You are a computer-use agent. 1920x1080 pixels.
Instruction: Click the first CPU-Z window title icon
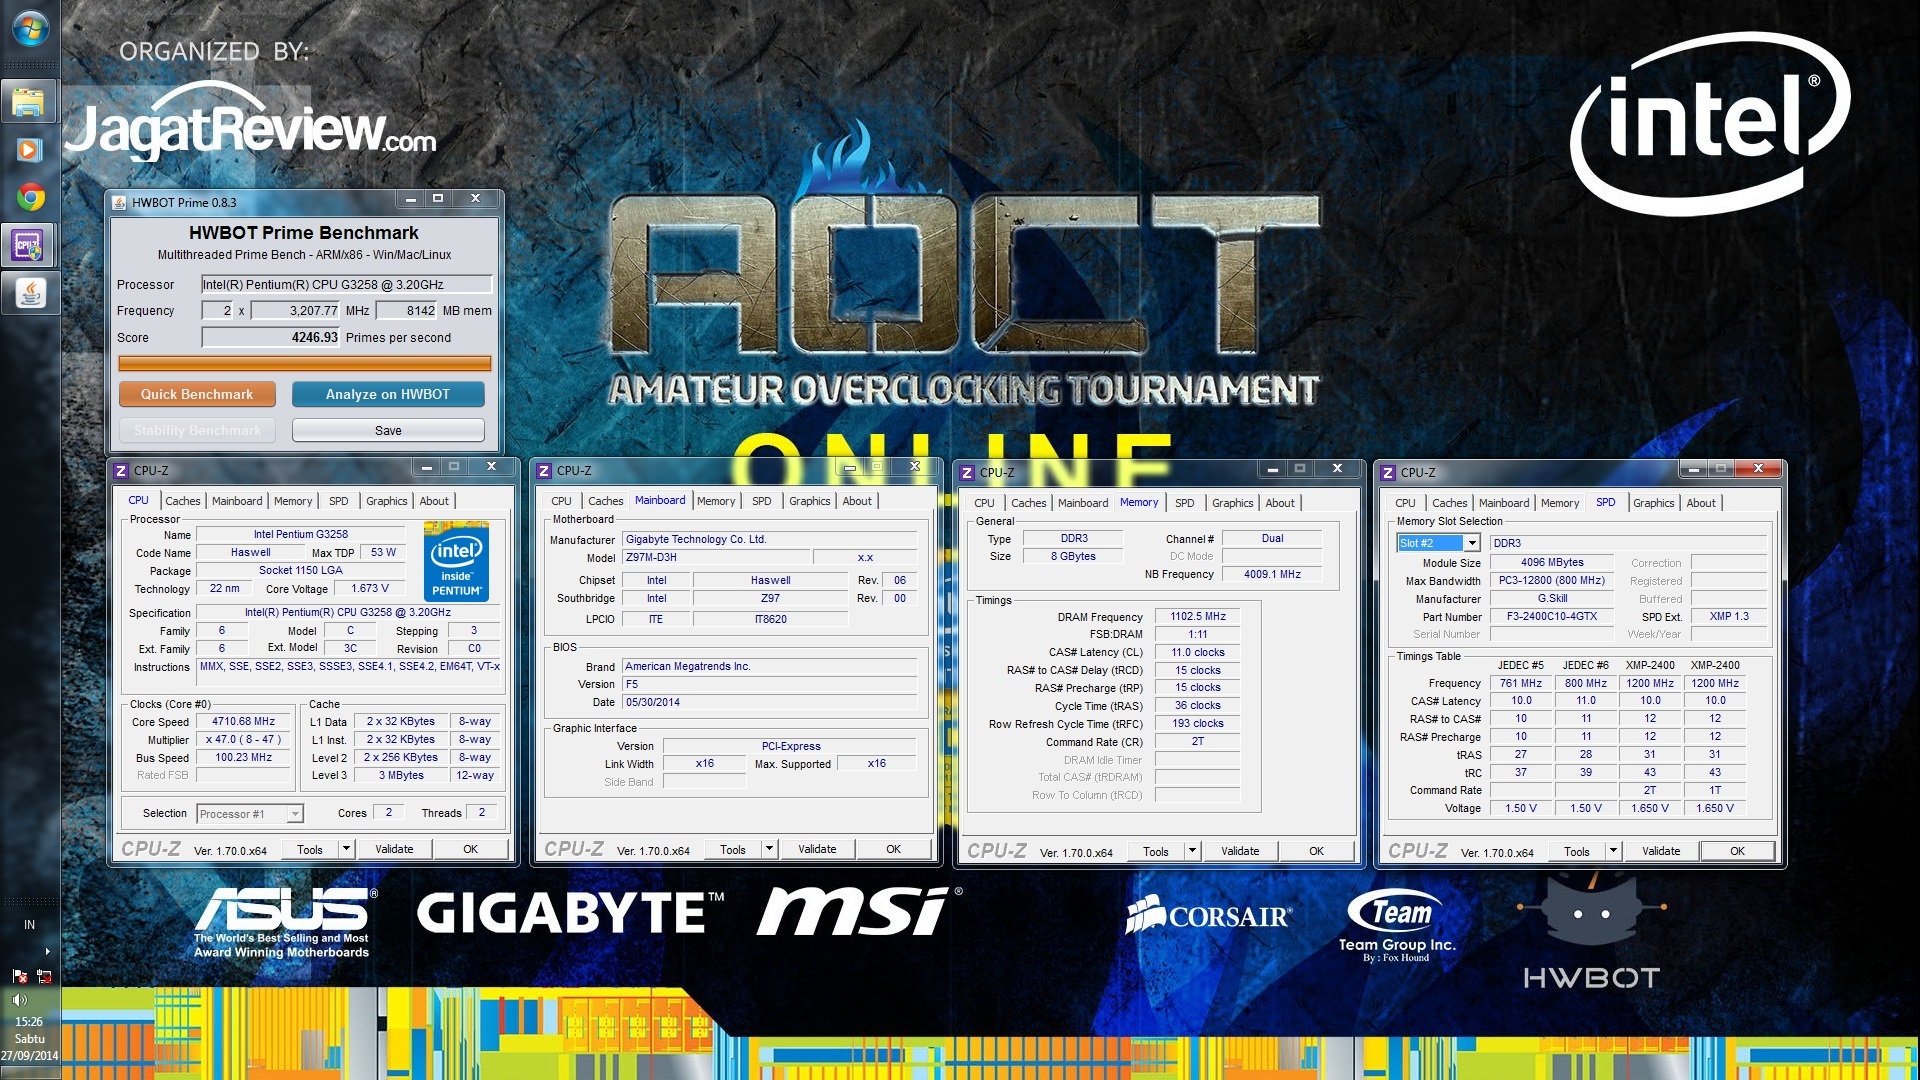(120, 470)
